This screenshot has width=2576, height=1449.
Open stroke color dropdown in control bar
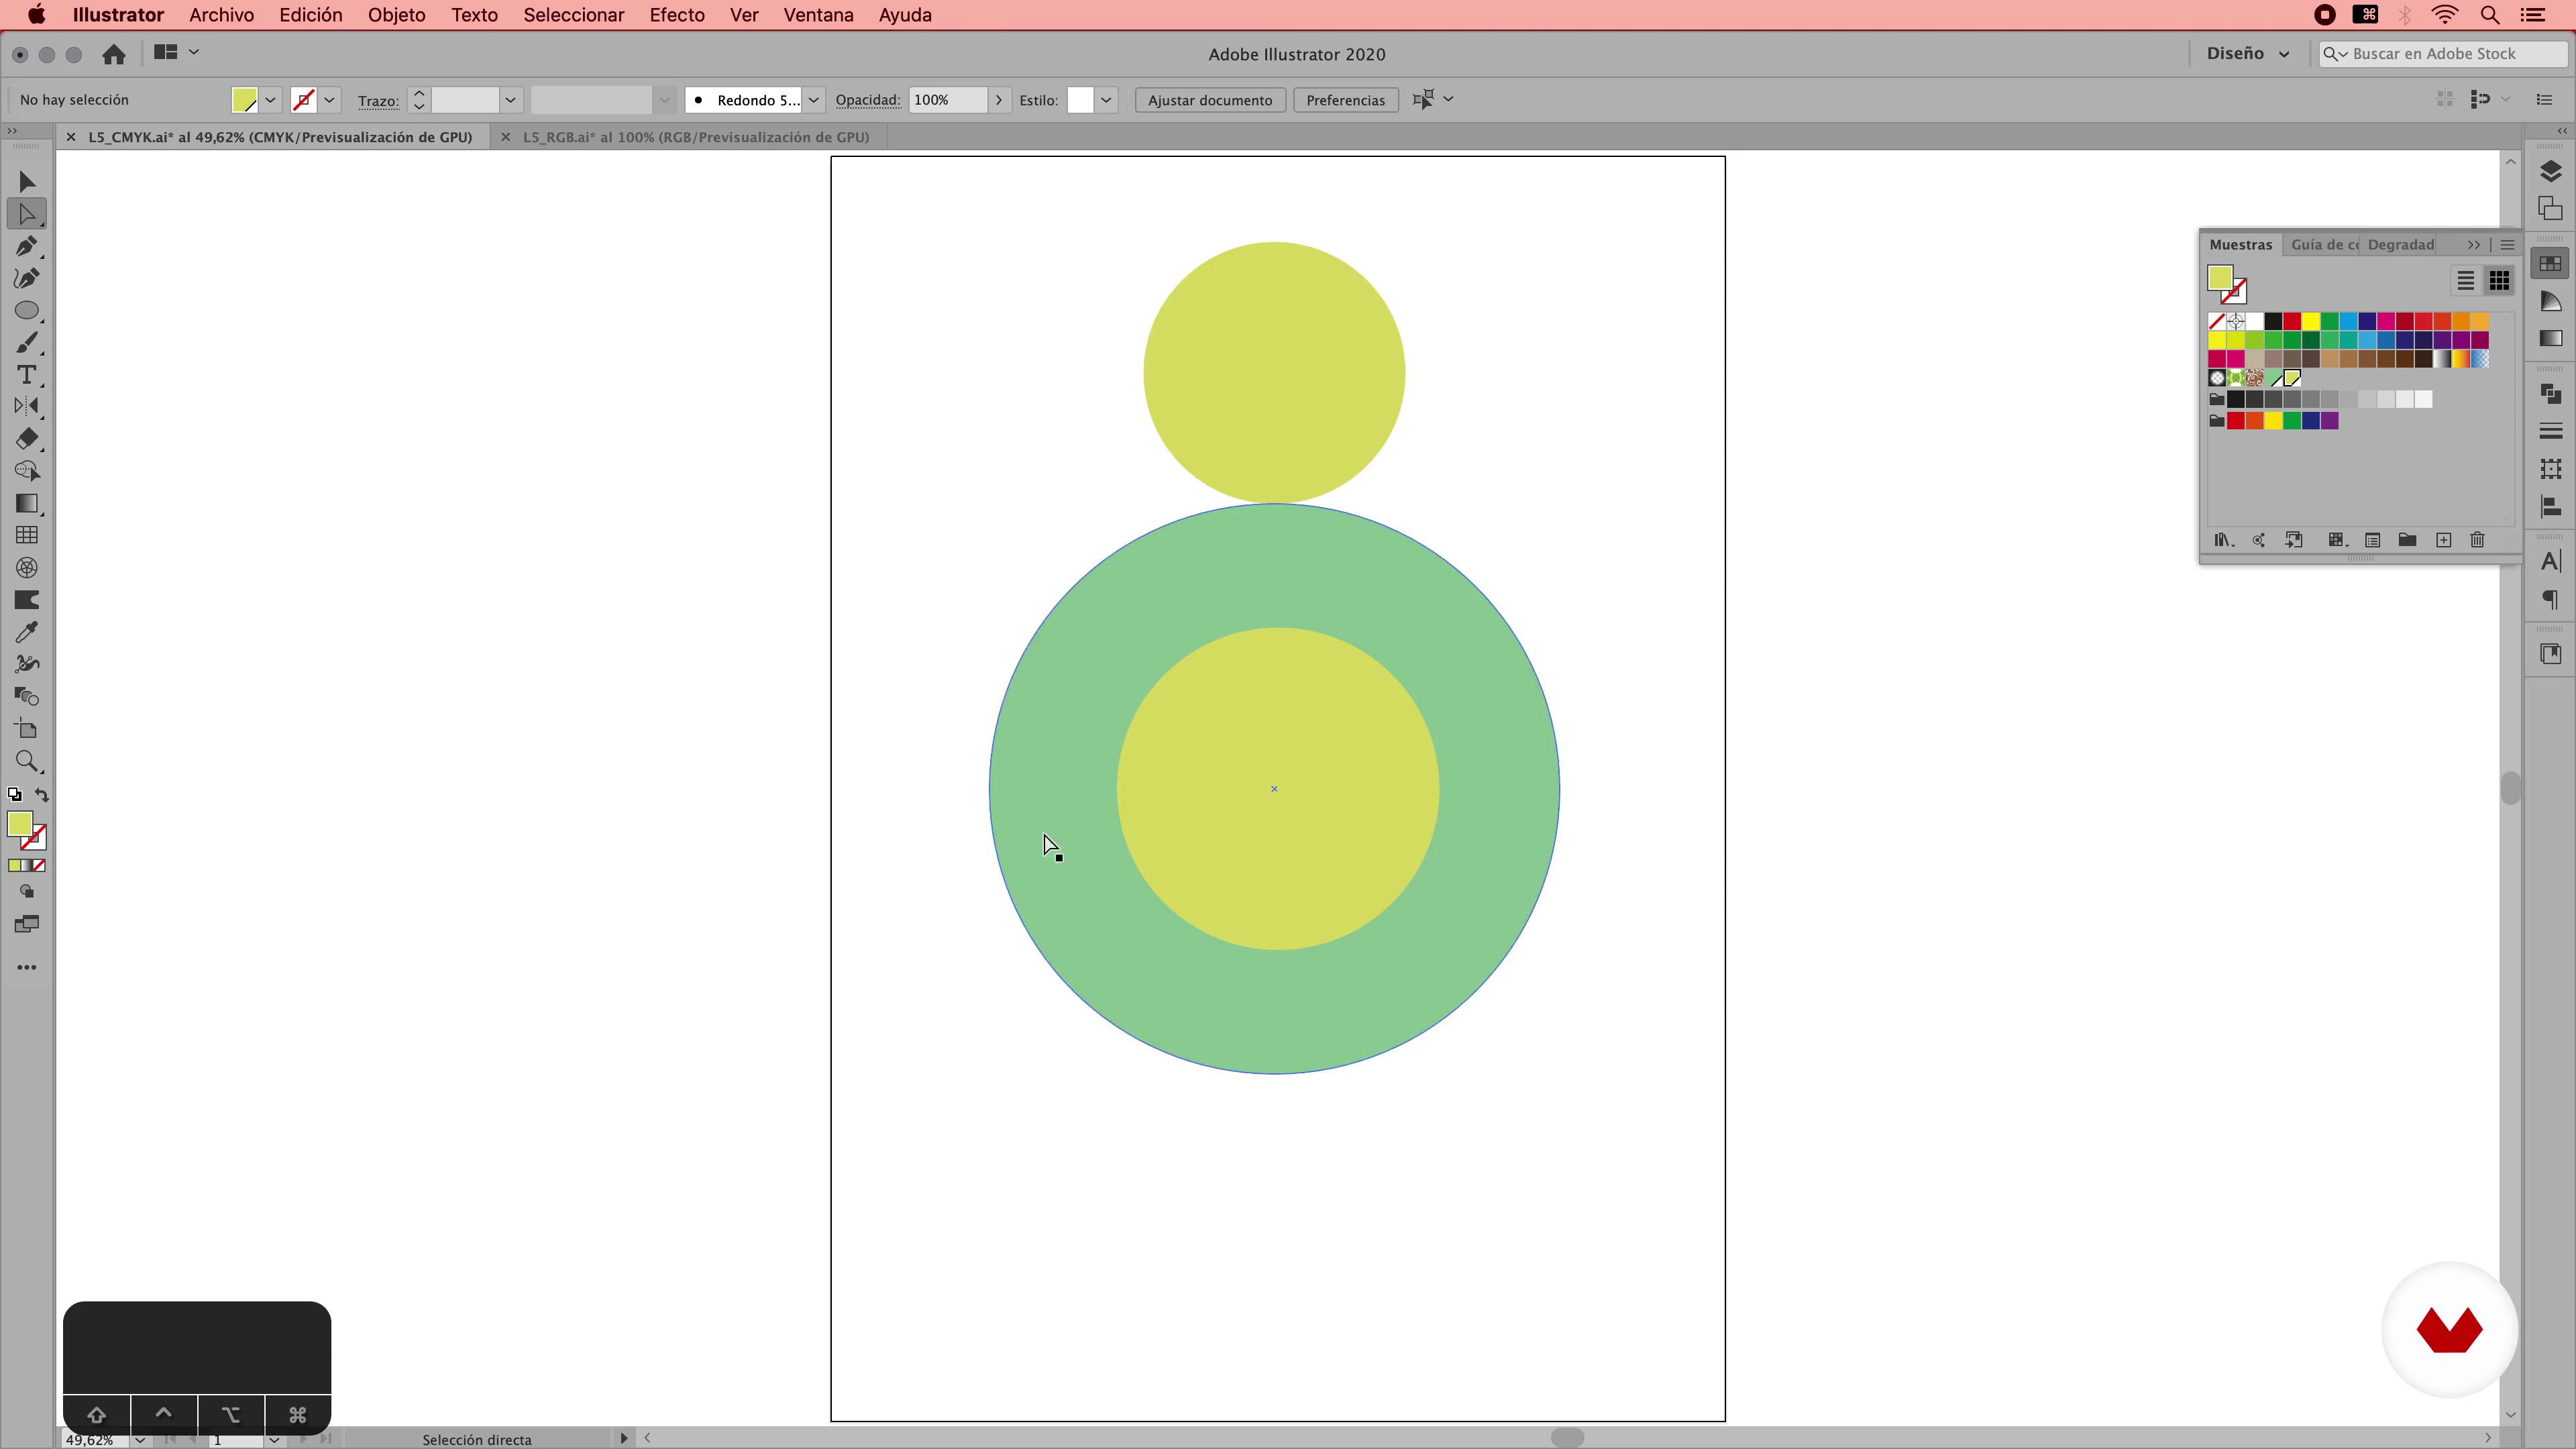point(329,100)
